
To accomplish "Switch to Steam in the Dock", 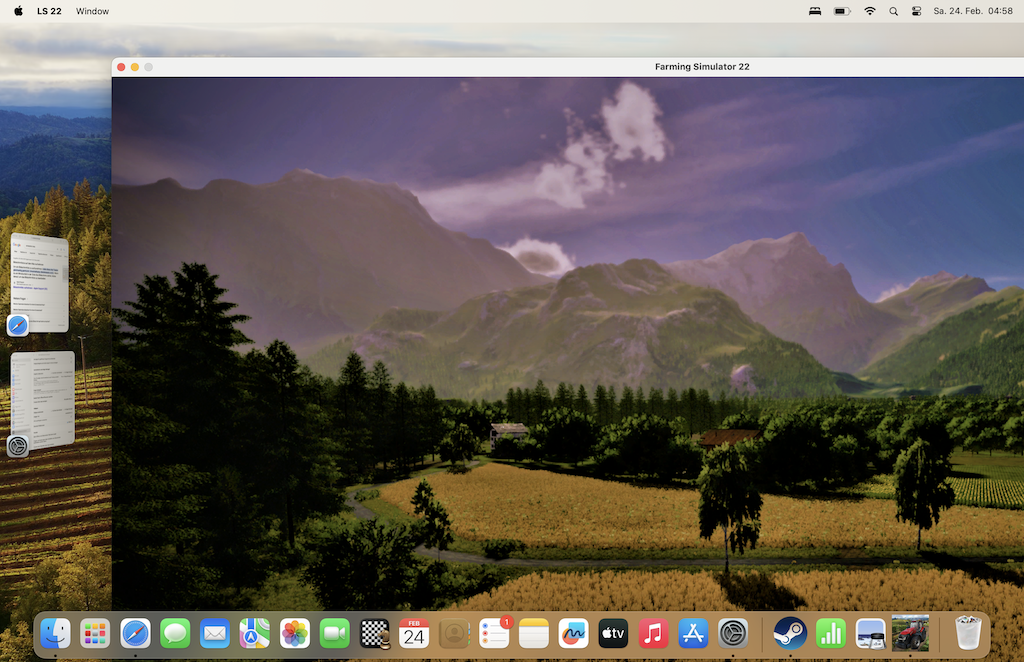I will 790,633.
